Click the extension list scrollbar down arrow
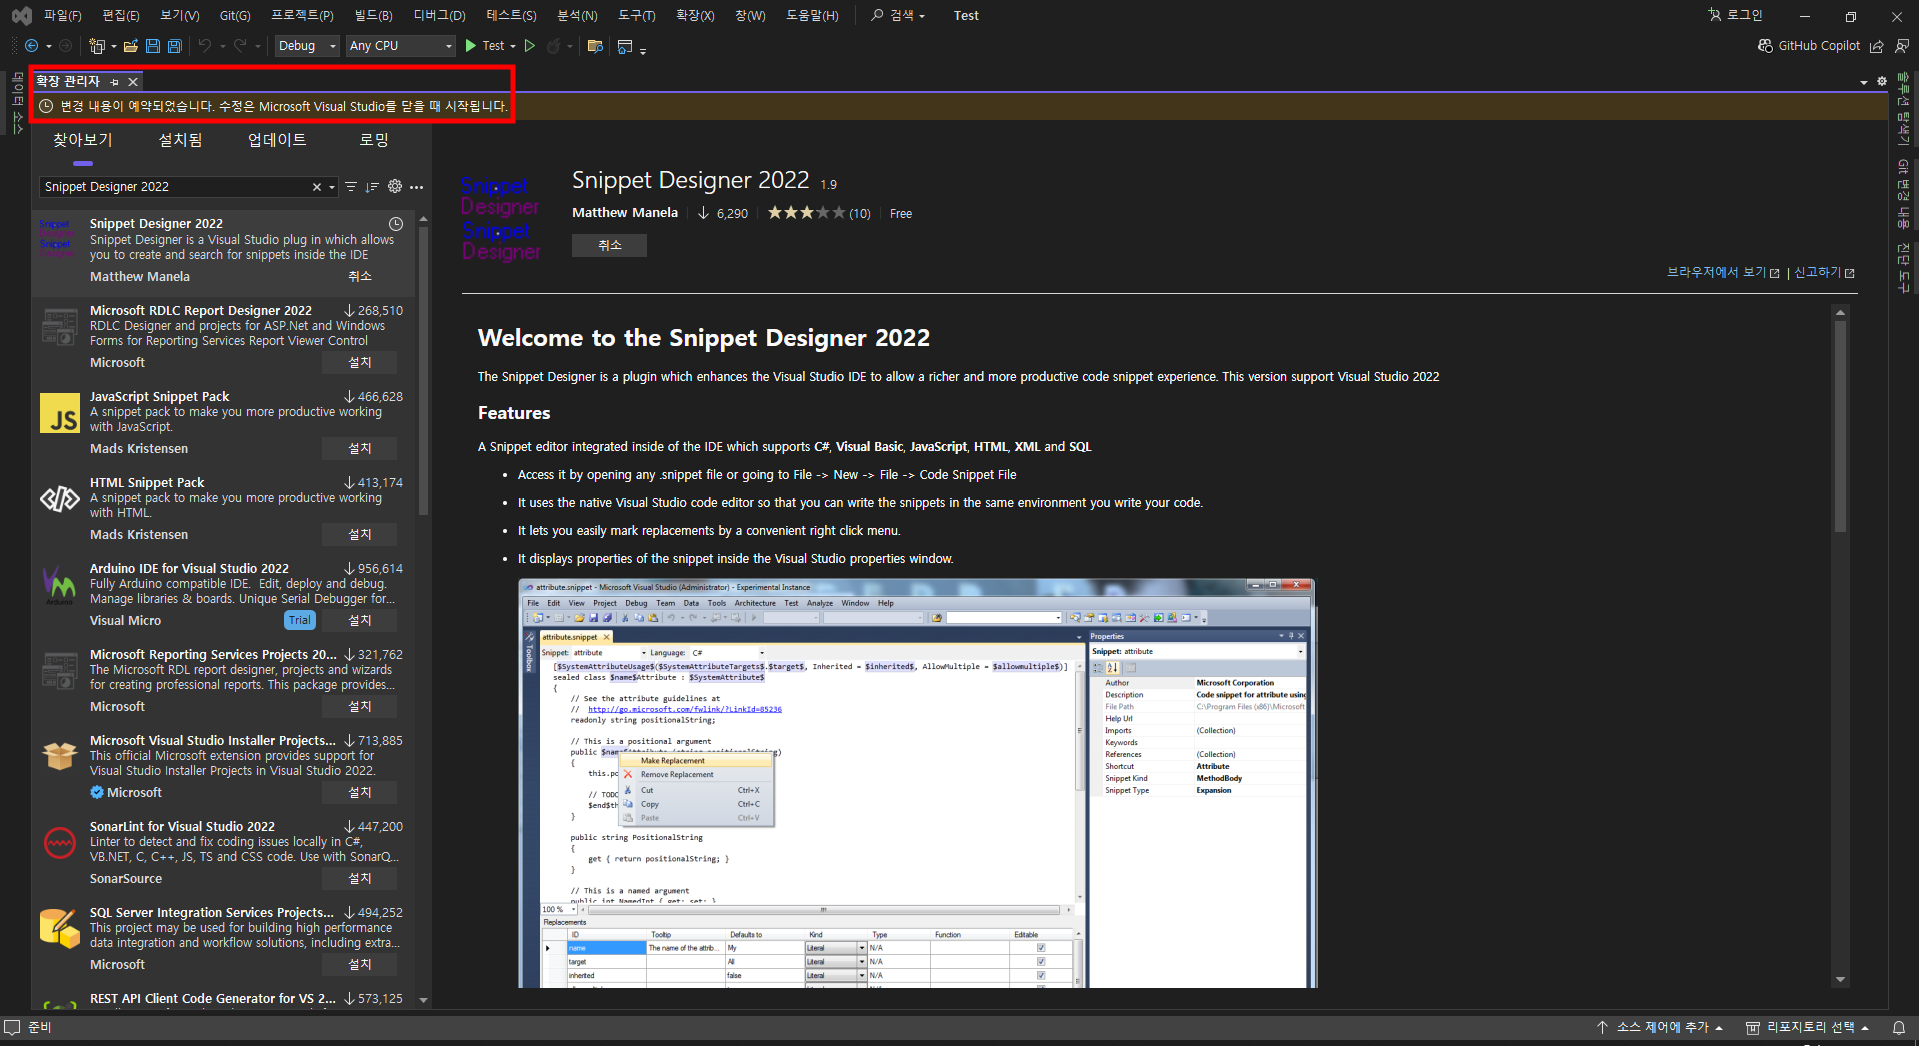This screenshot has height=1046, width=1919. 423,1000
